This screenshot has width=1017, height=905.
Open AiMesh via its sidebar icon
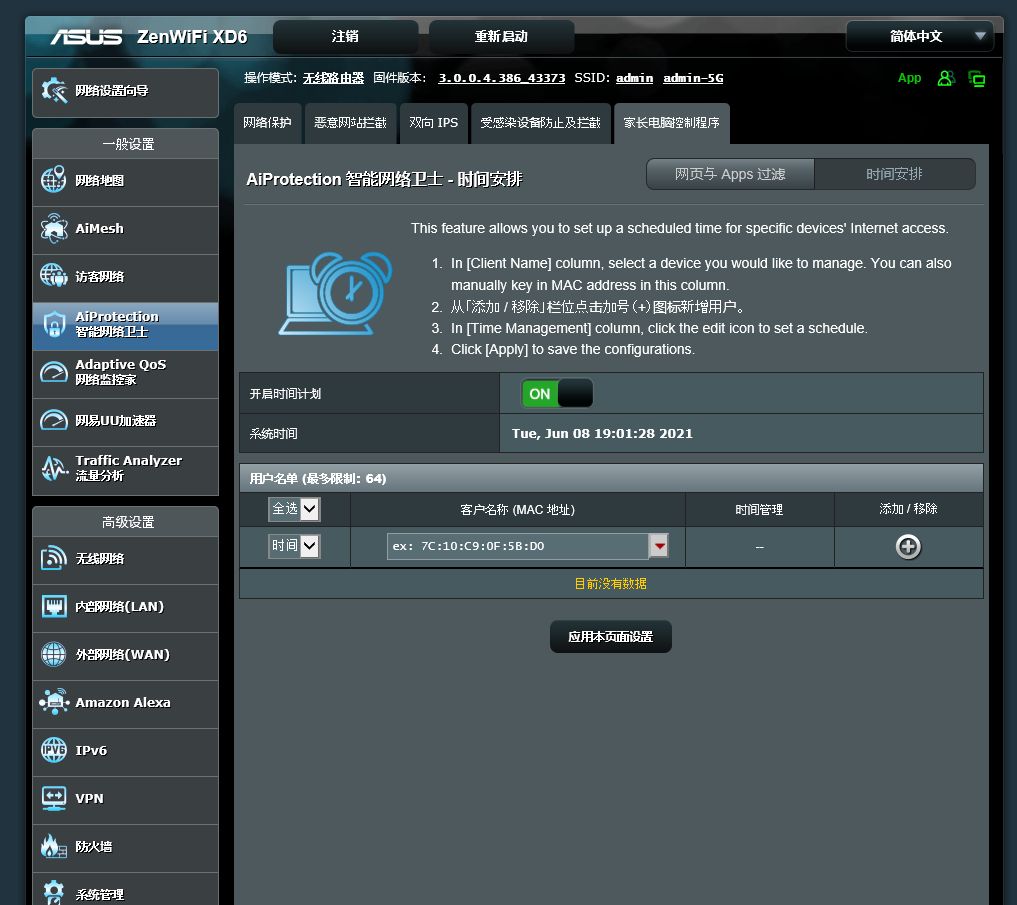[x=54, y=228]
